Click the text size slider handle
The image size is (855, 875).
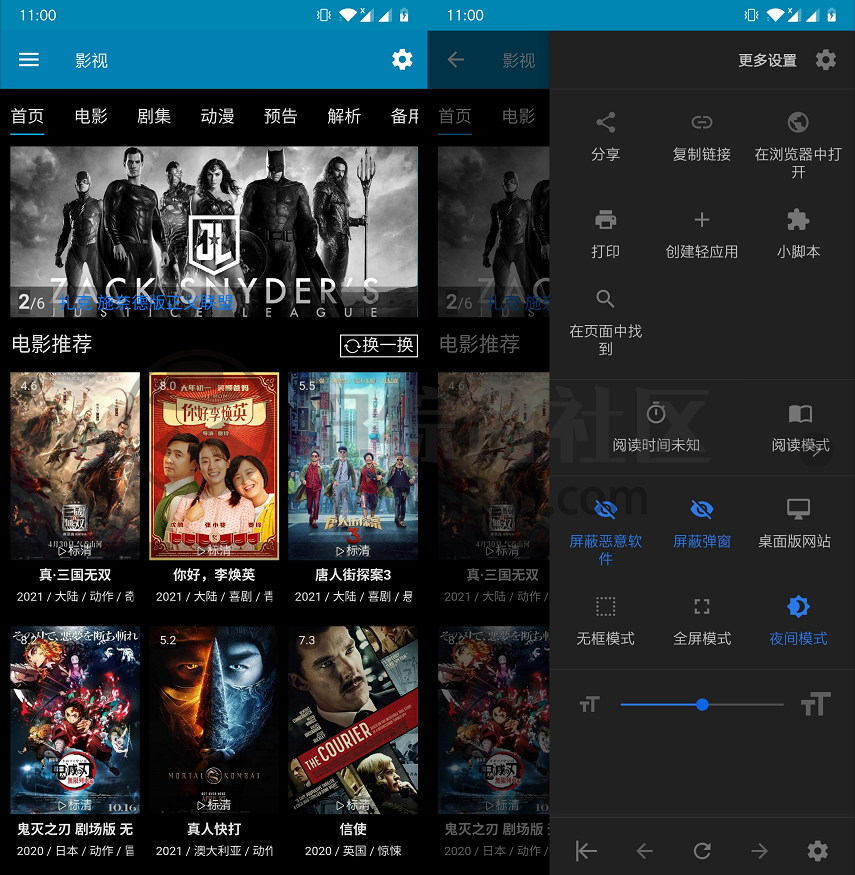[x=702, y=705]
